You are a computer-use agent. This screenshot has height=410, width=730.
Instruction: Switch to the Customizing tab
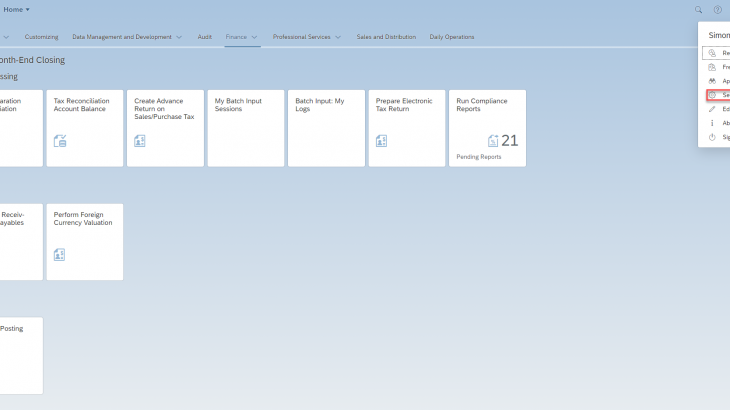coord(41,37)
